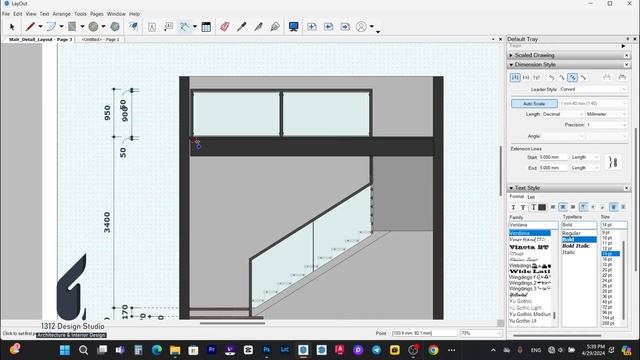Open Chrome from the taskbar
640x360 pixels.
pos(433,350)
